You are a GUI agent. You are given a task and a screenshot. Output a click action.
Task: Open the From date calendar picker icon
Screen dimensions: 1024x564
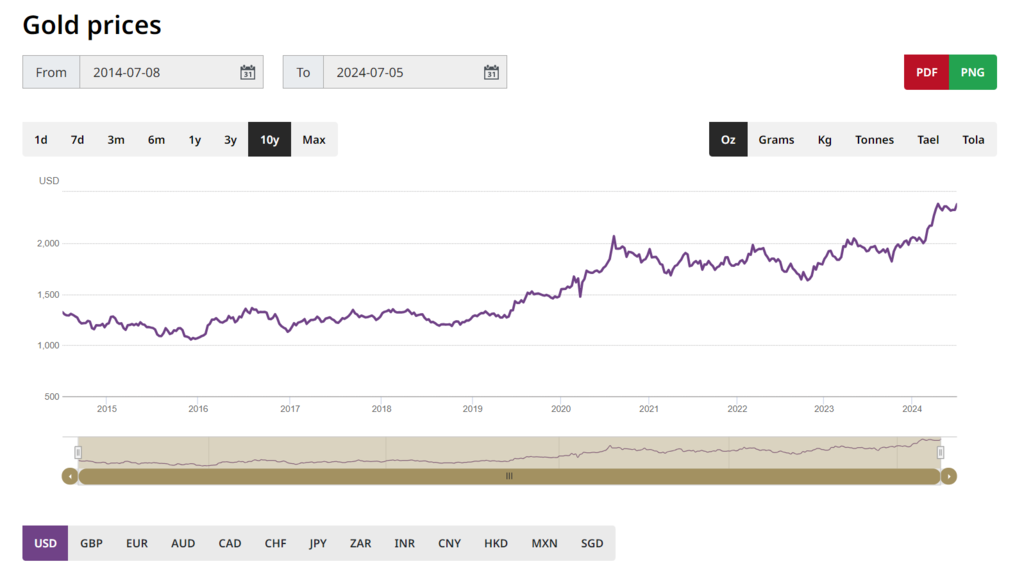click(x=248, y=72)
